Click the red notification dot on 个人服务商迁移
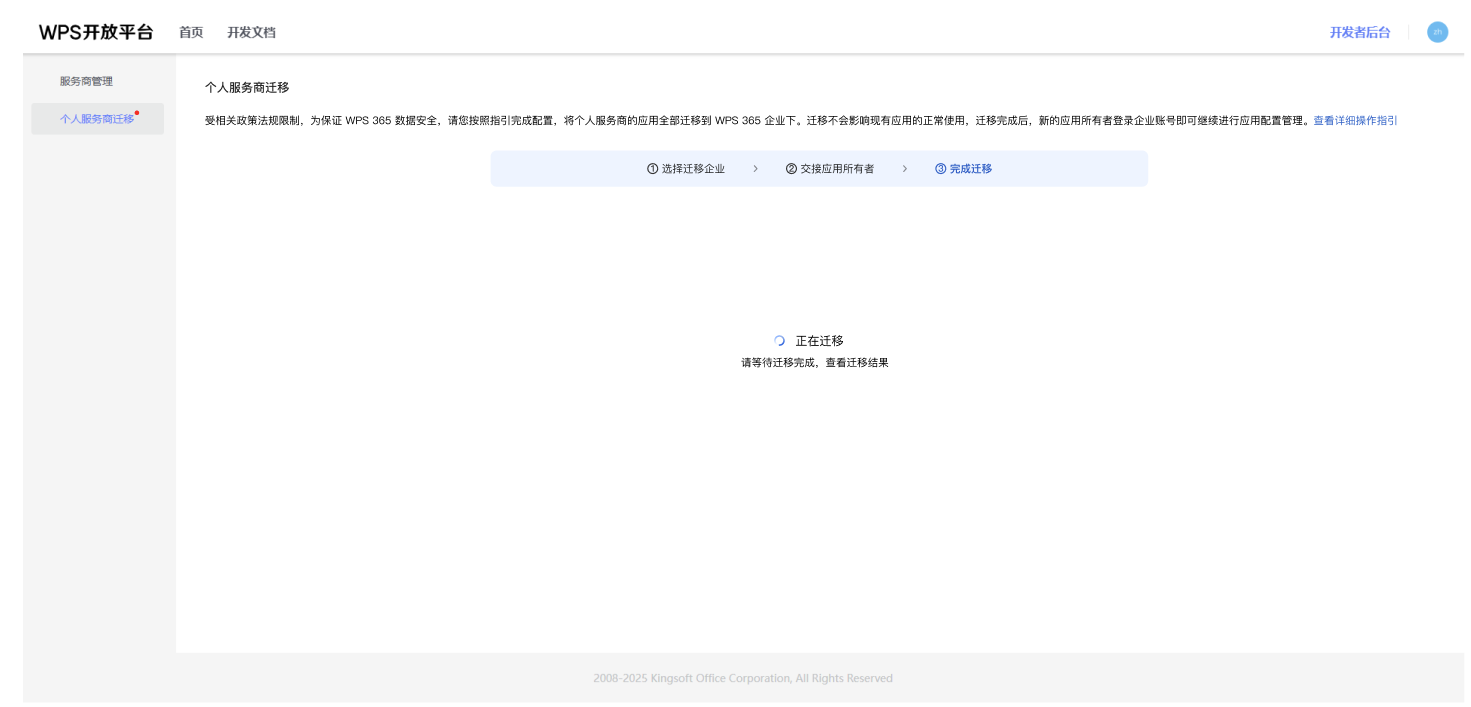Screen dimensions: 1471x707 (x=137, y=113)
